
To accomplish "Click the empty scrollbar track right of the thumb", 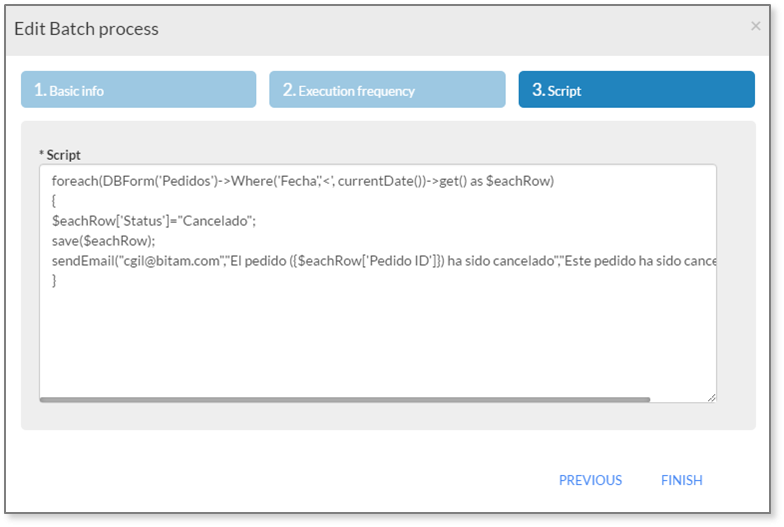I will tap(678, 400).
